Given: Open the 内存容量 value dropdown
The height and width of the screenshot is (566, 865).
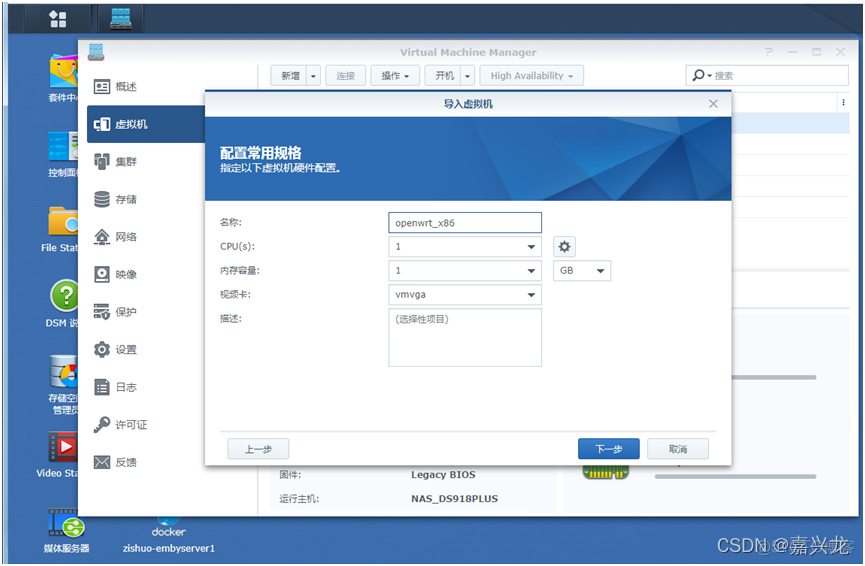Looking at the screenshot, I should (465, 271).
